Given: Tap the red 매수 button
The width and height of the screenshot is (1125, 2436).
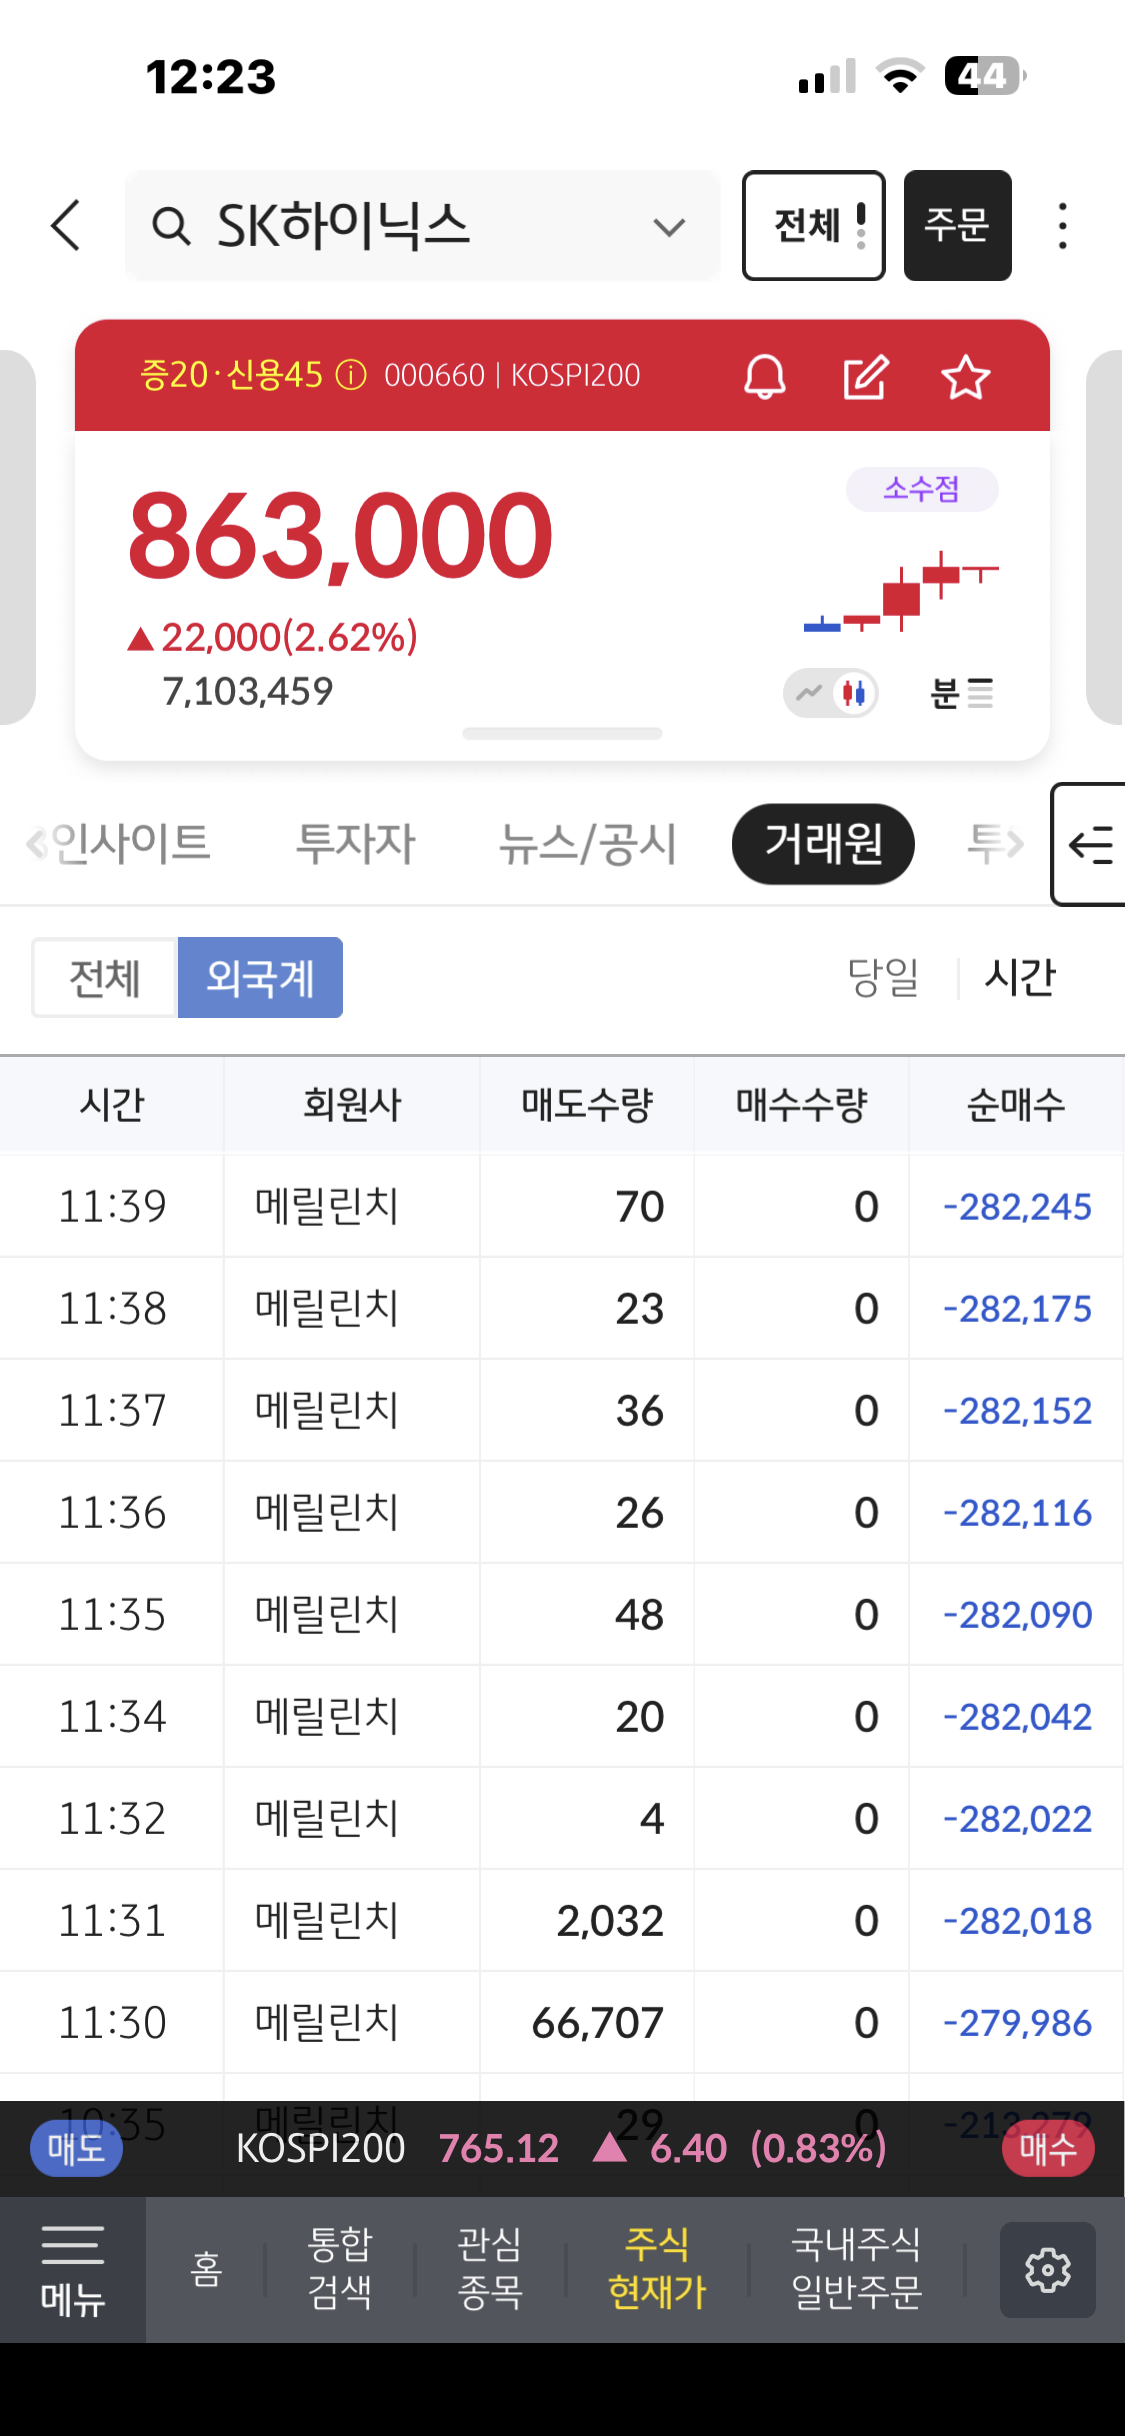Looking at the screenshot, I should [1047, 2148].
